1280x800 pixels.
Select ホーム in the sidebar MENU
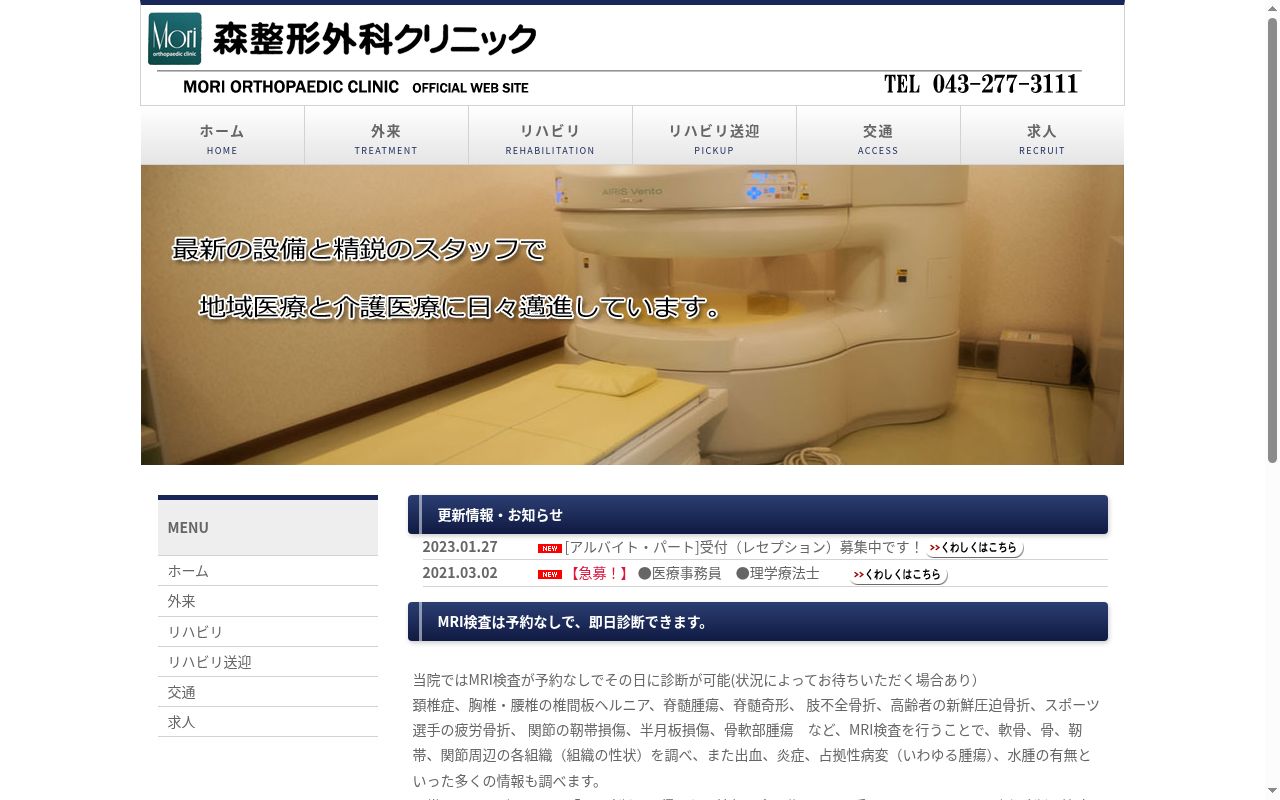click(268, 571)
